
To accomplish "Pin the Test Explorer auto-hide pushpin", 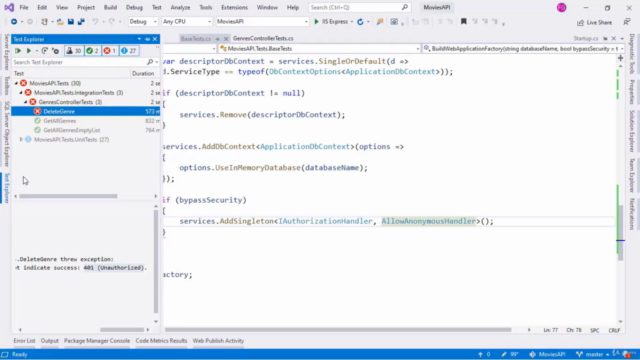I will point(147,39).
